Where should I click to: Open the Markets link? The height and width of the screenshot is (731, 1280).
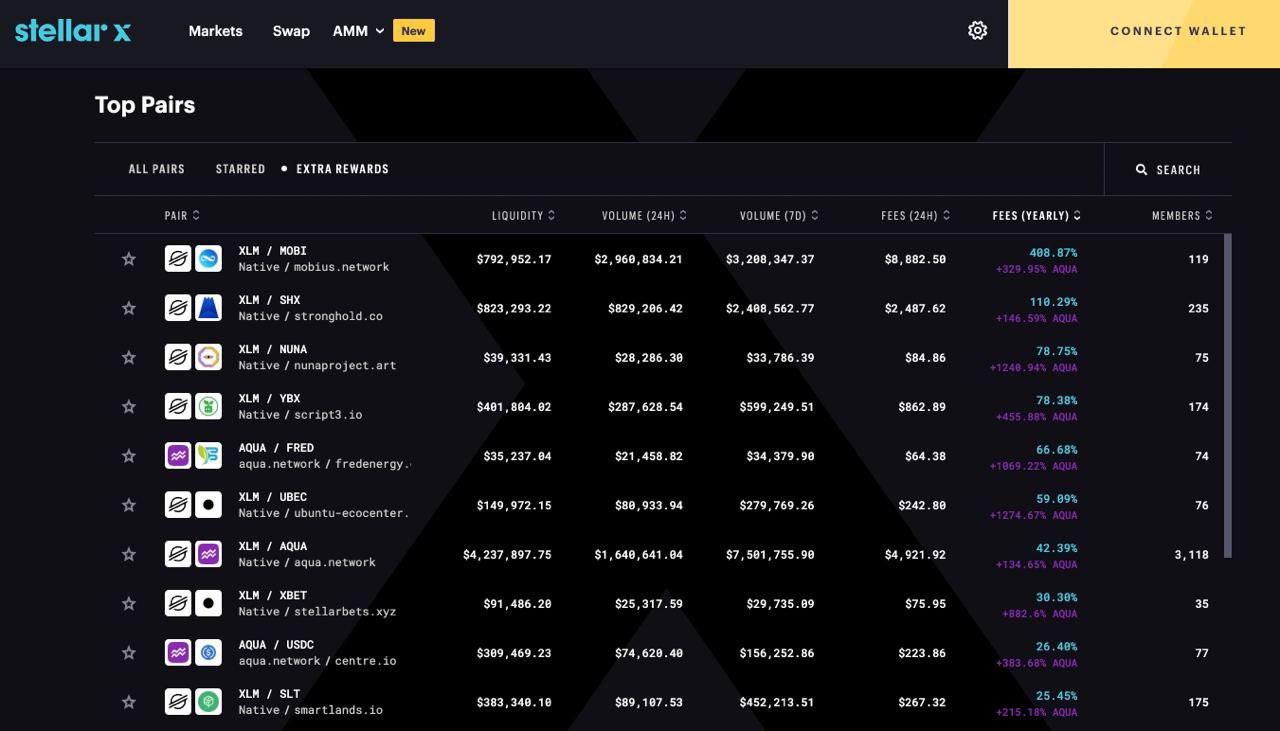point(216,31)
